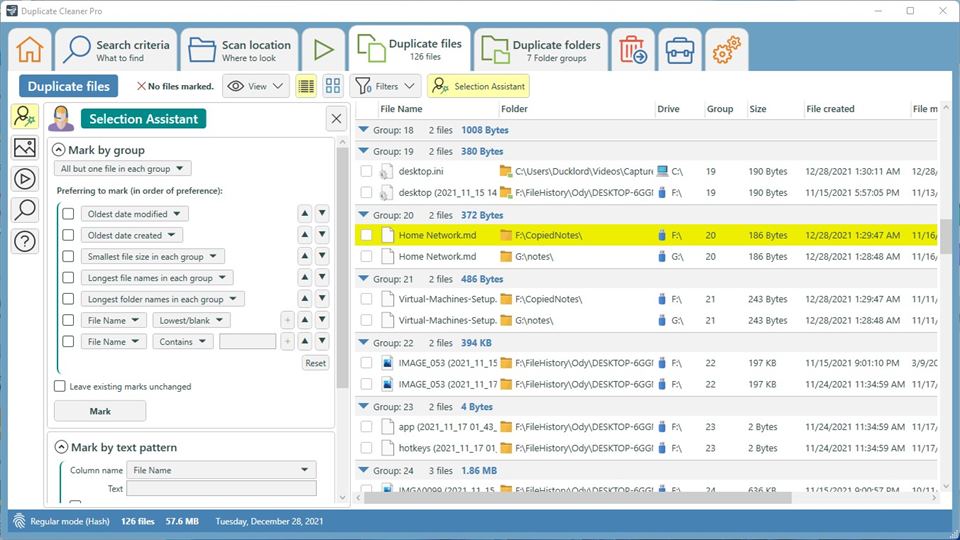The image size is (960, 540).
Task: Enable the Oldest date modified checkbox
Action: click(x=68, y=213)
